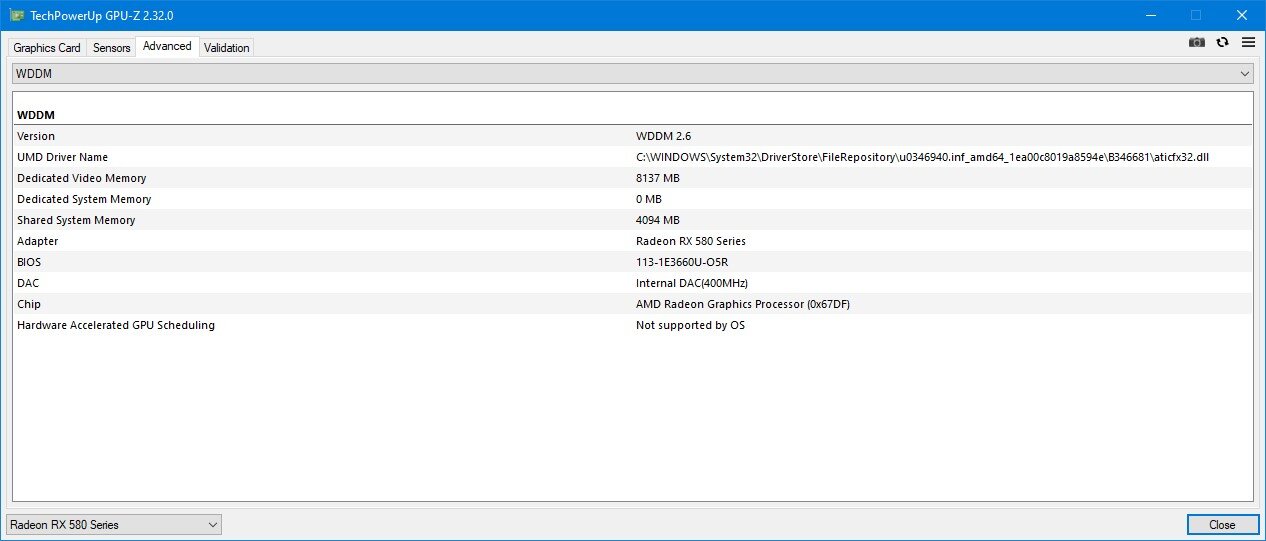Click the DAC row label

coord(29,283)
